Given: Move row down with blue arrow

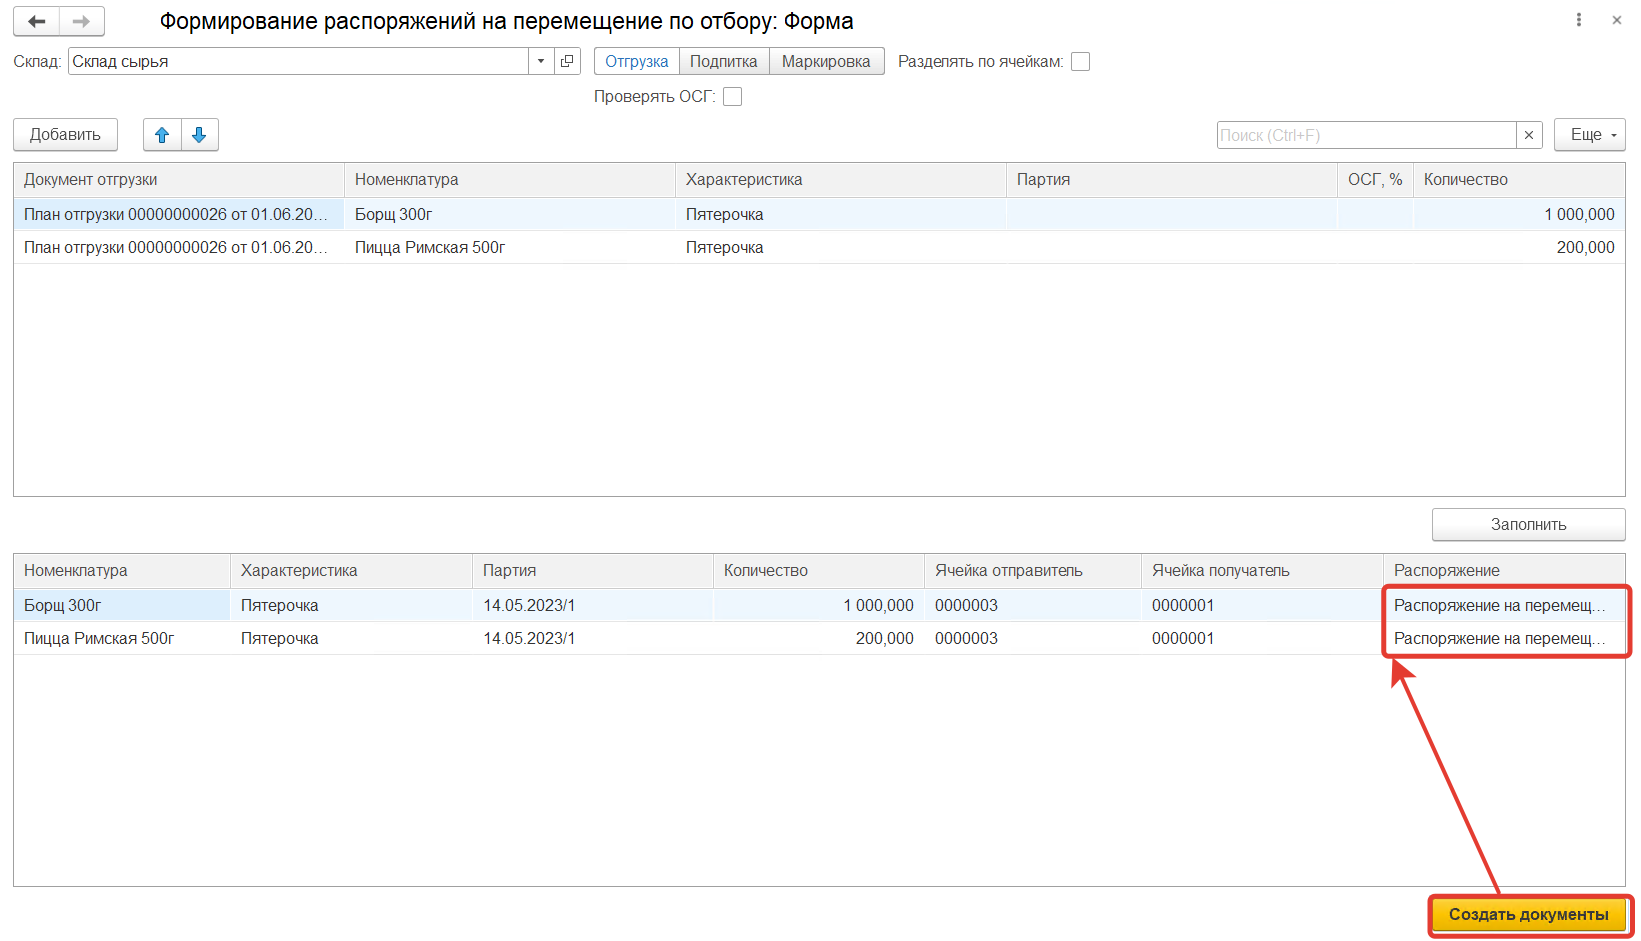Looking at the screenshot, I should (199, 135).
